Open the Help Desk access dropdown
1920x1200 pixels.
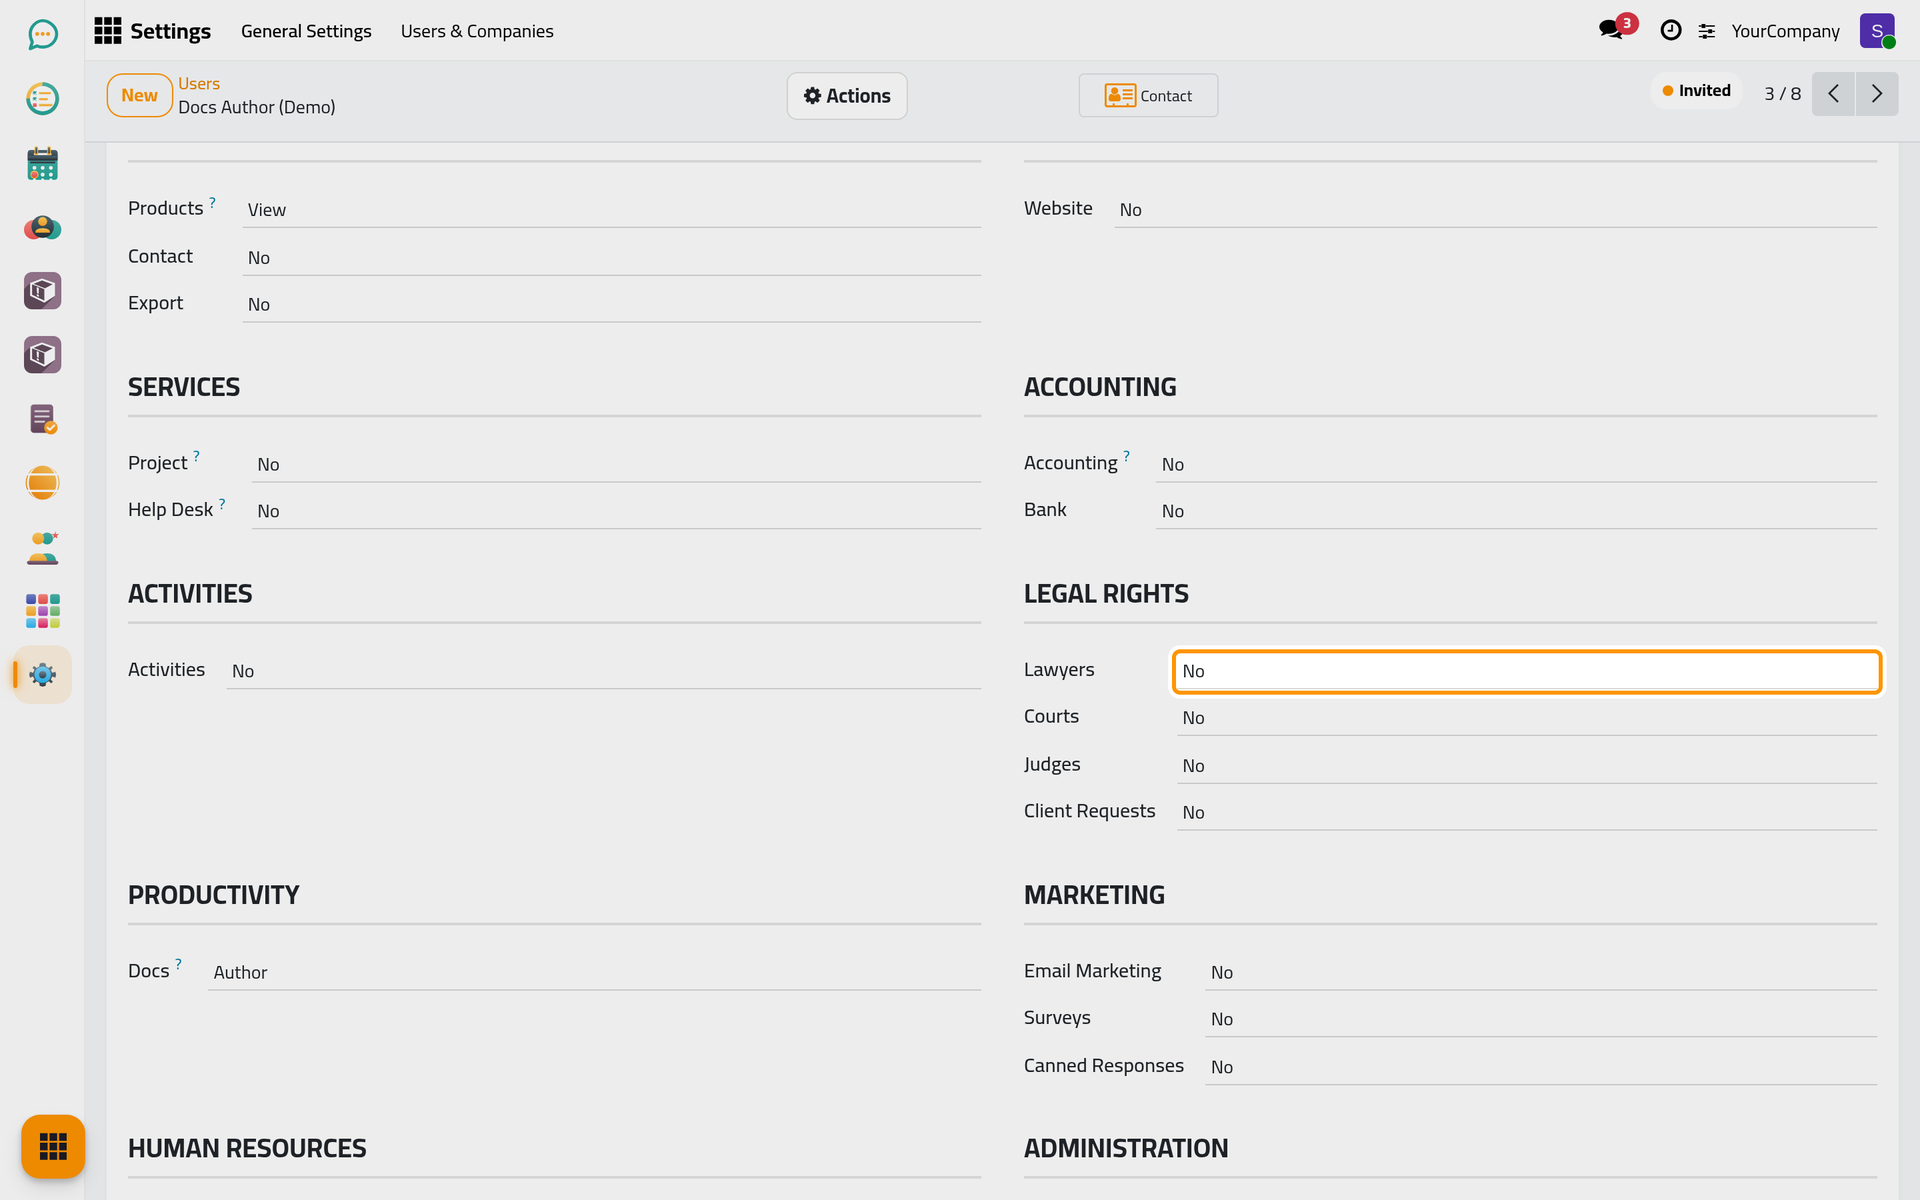click(616, 511)
